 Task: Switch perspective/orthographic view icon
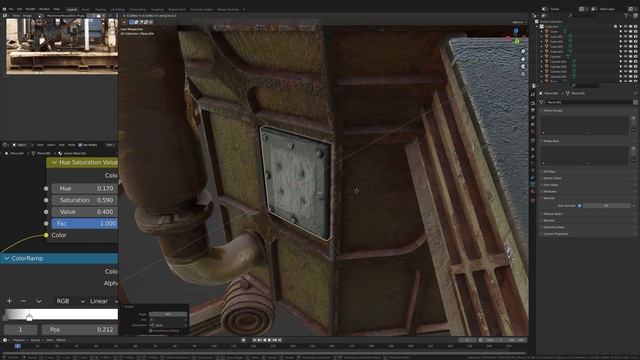coord(523,74)
